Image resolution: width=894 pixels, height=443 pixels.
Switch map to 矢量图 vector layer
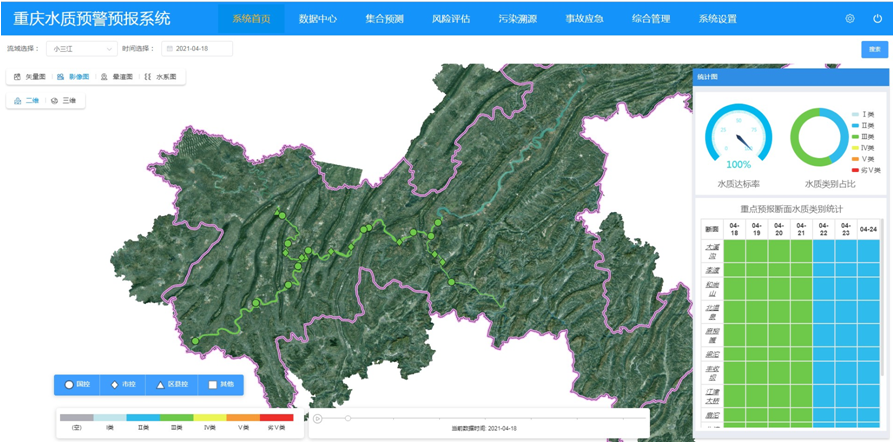pos(30,77)
